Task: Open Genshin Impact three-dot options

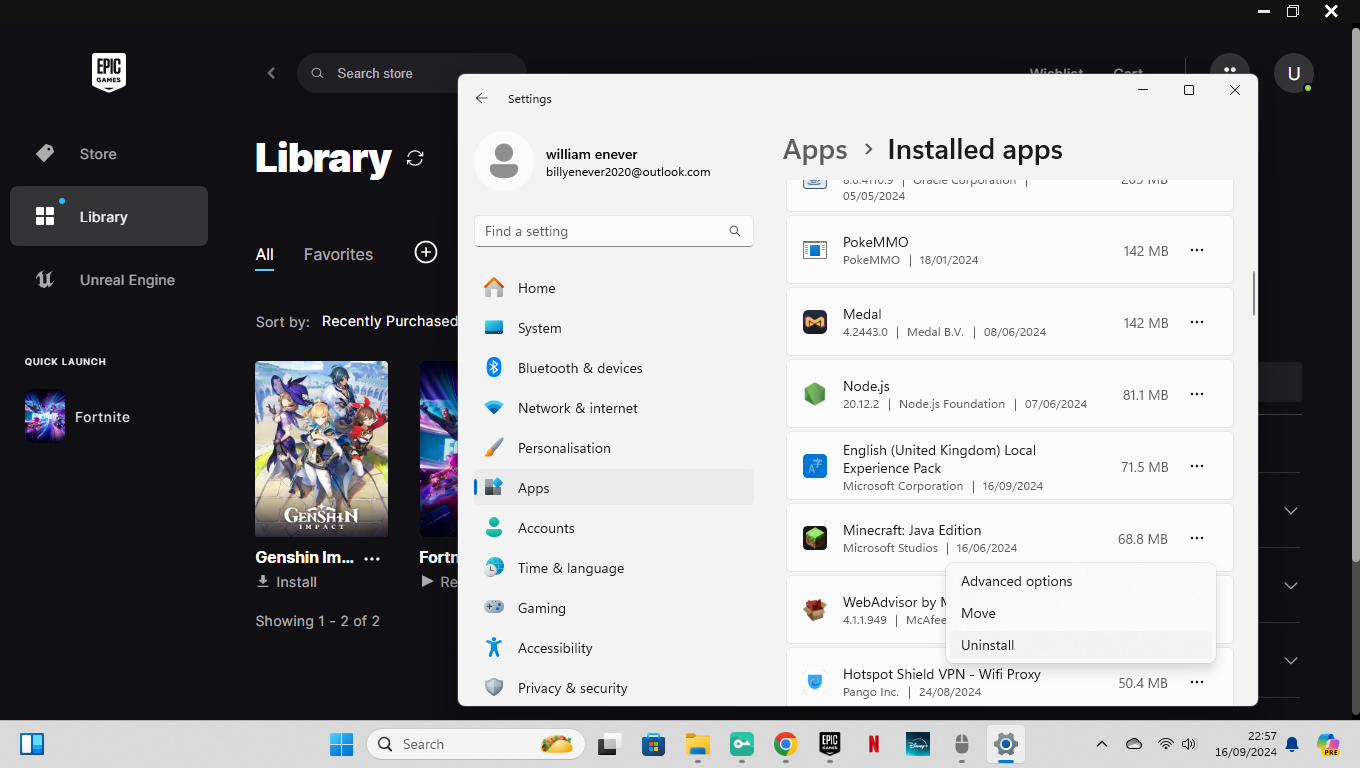Action: click(x=372, y=558)
